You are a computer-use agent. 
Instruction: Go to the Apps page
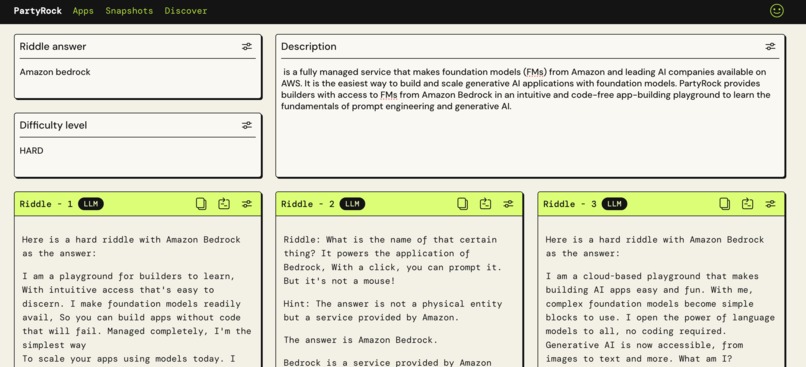(83, 11)
